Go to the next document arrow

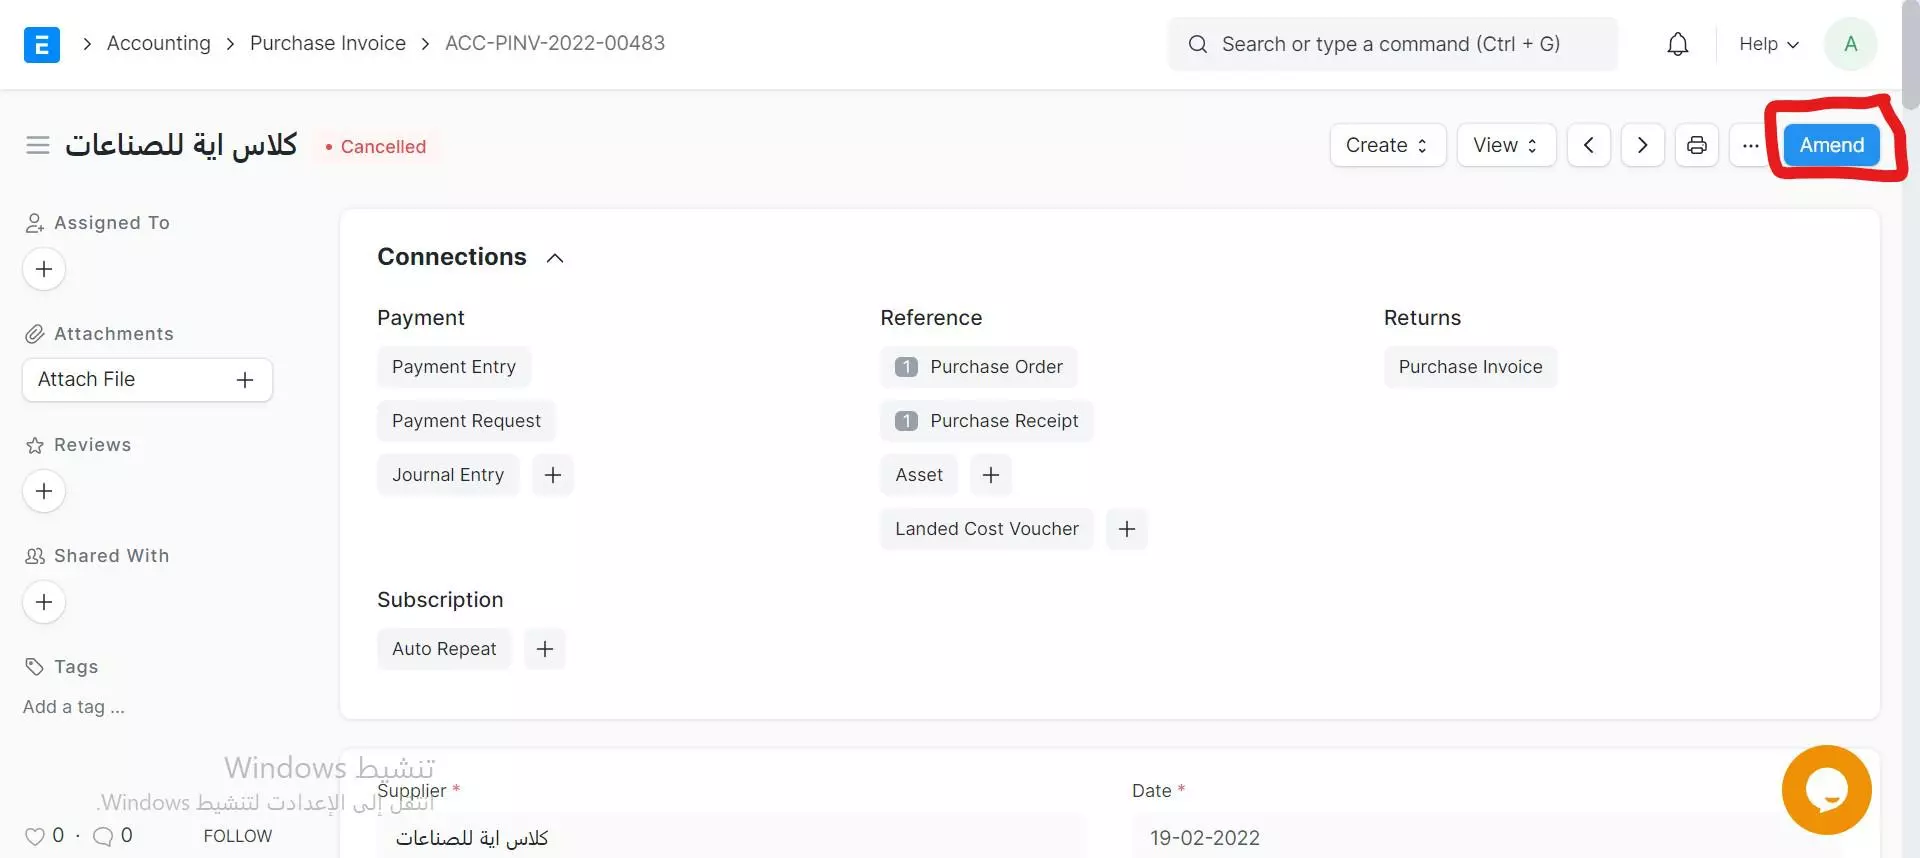(1643, 145)
